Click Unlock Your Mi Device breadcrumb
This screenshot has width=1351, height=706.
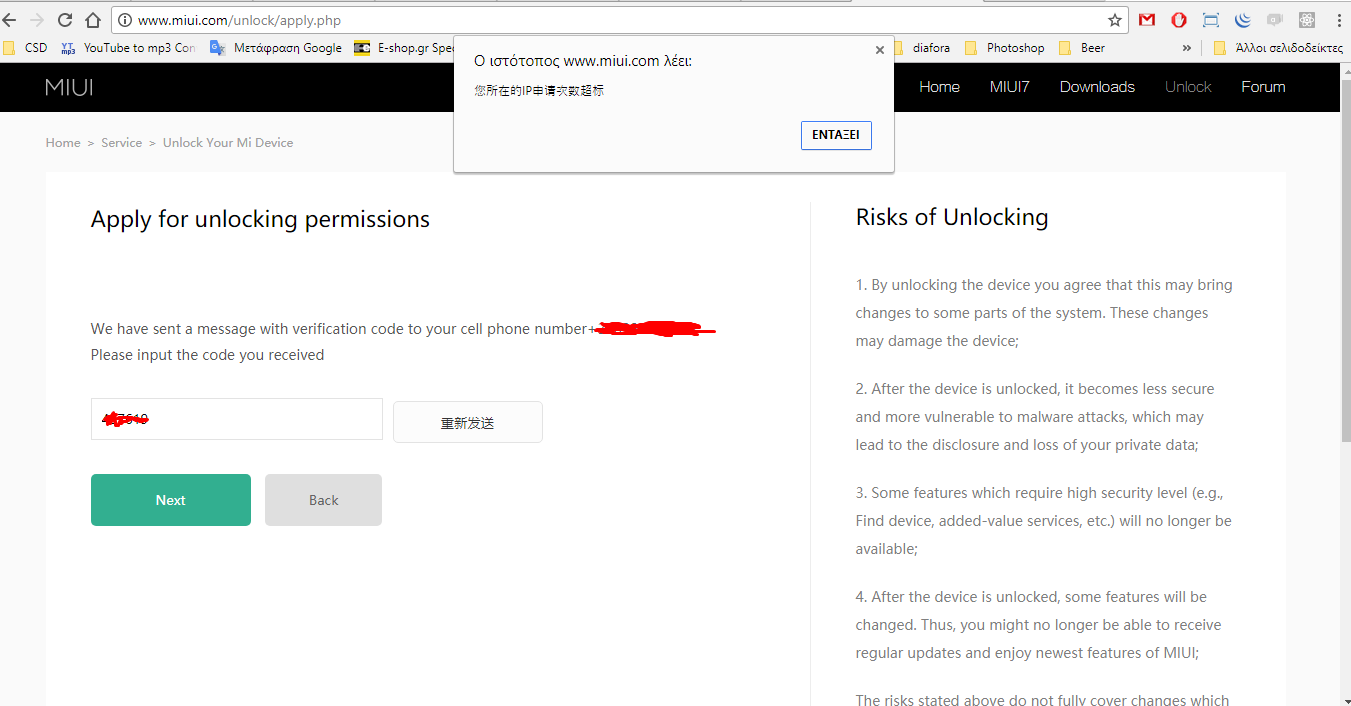click(228, 143)
